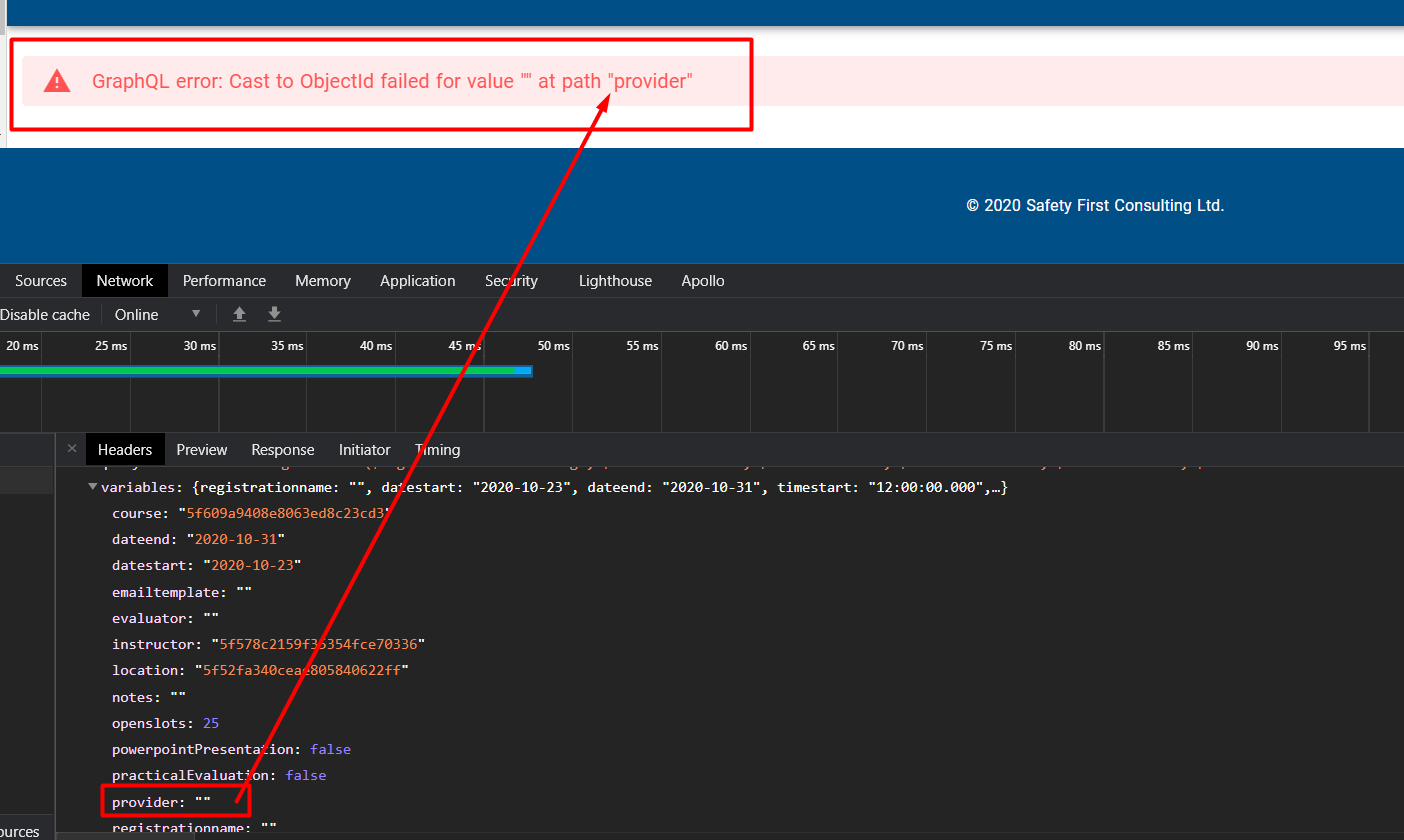Close the request details pane
This screenshot has width=1404, height=840.
[x=71, y=449]
